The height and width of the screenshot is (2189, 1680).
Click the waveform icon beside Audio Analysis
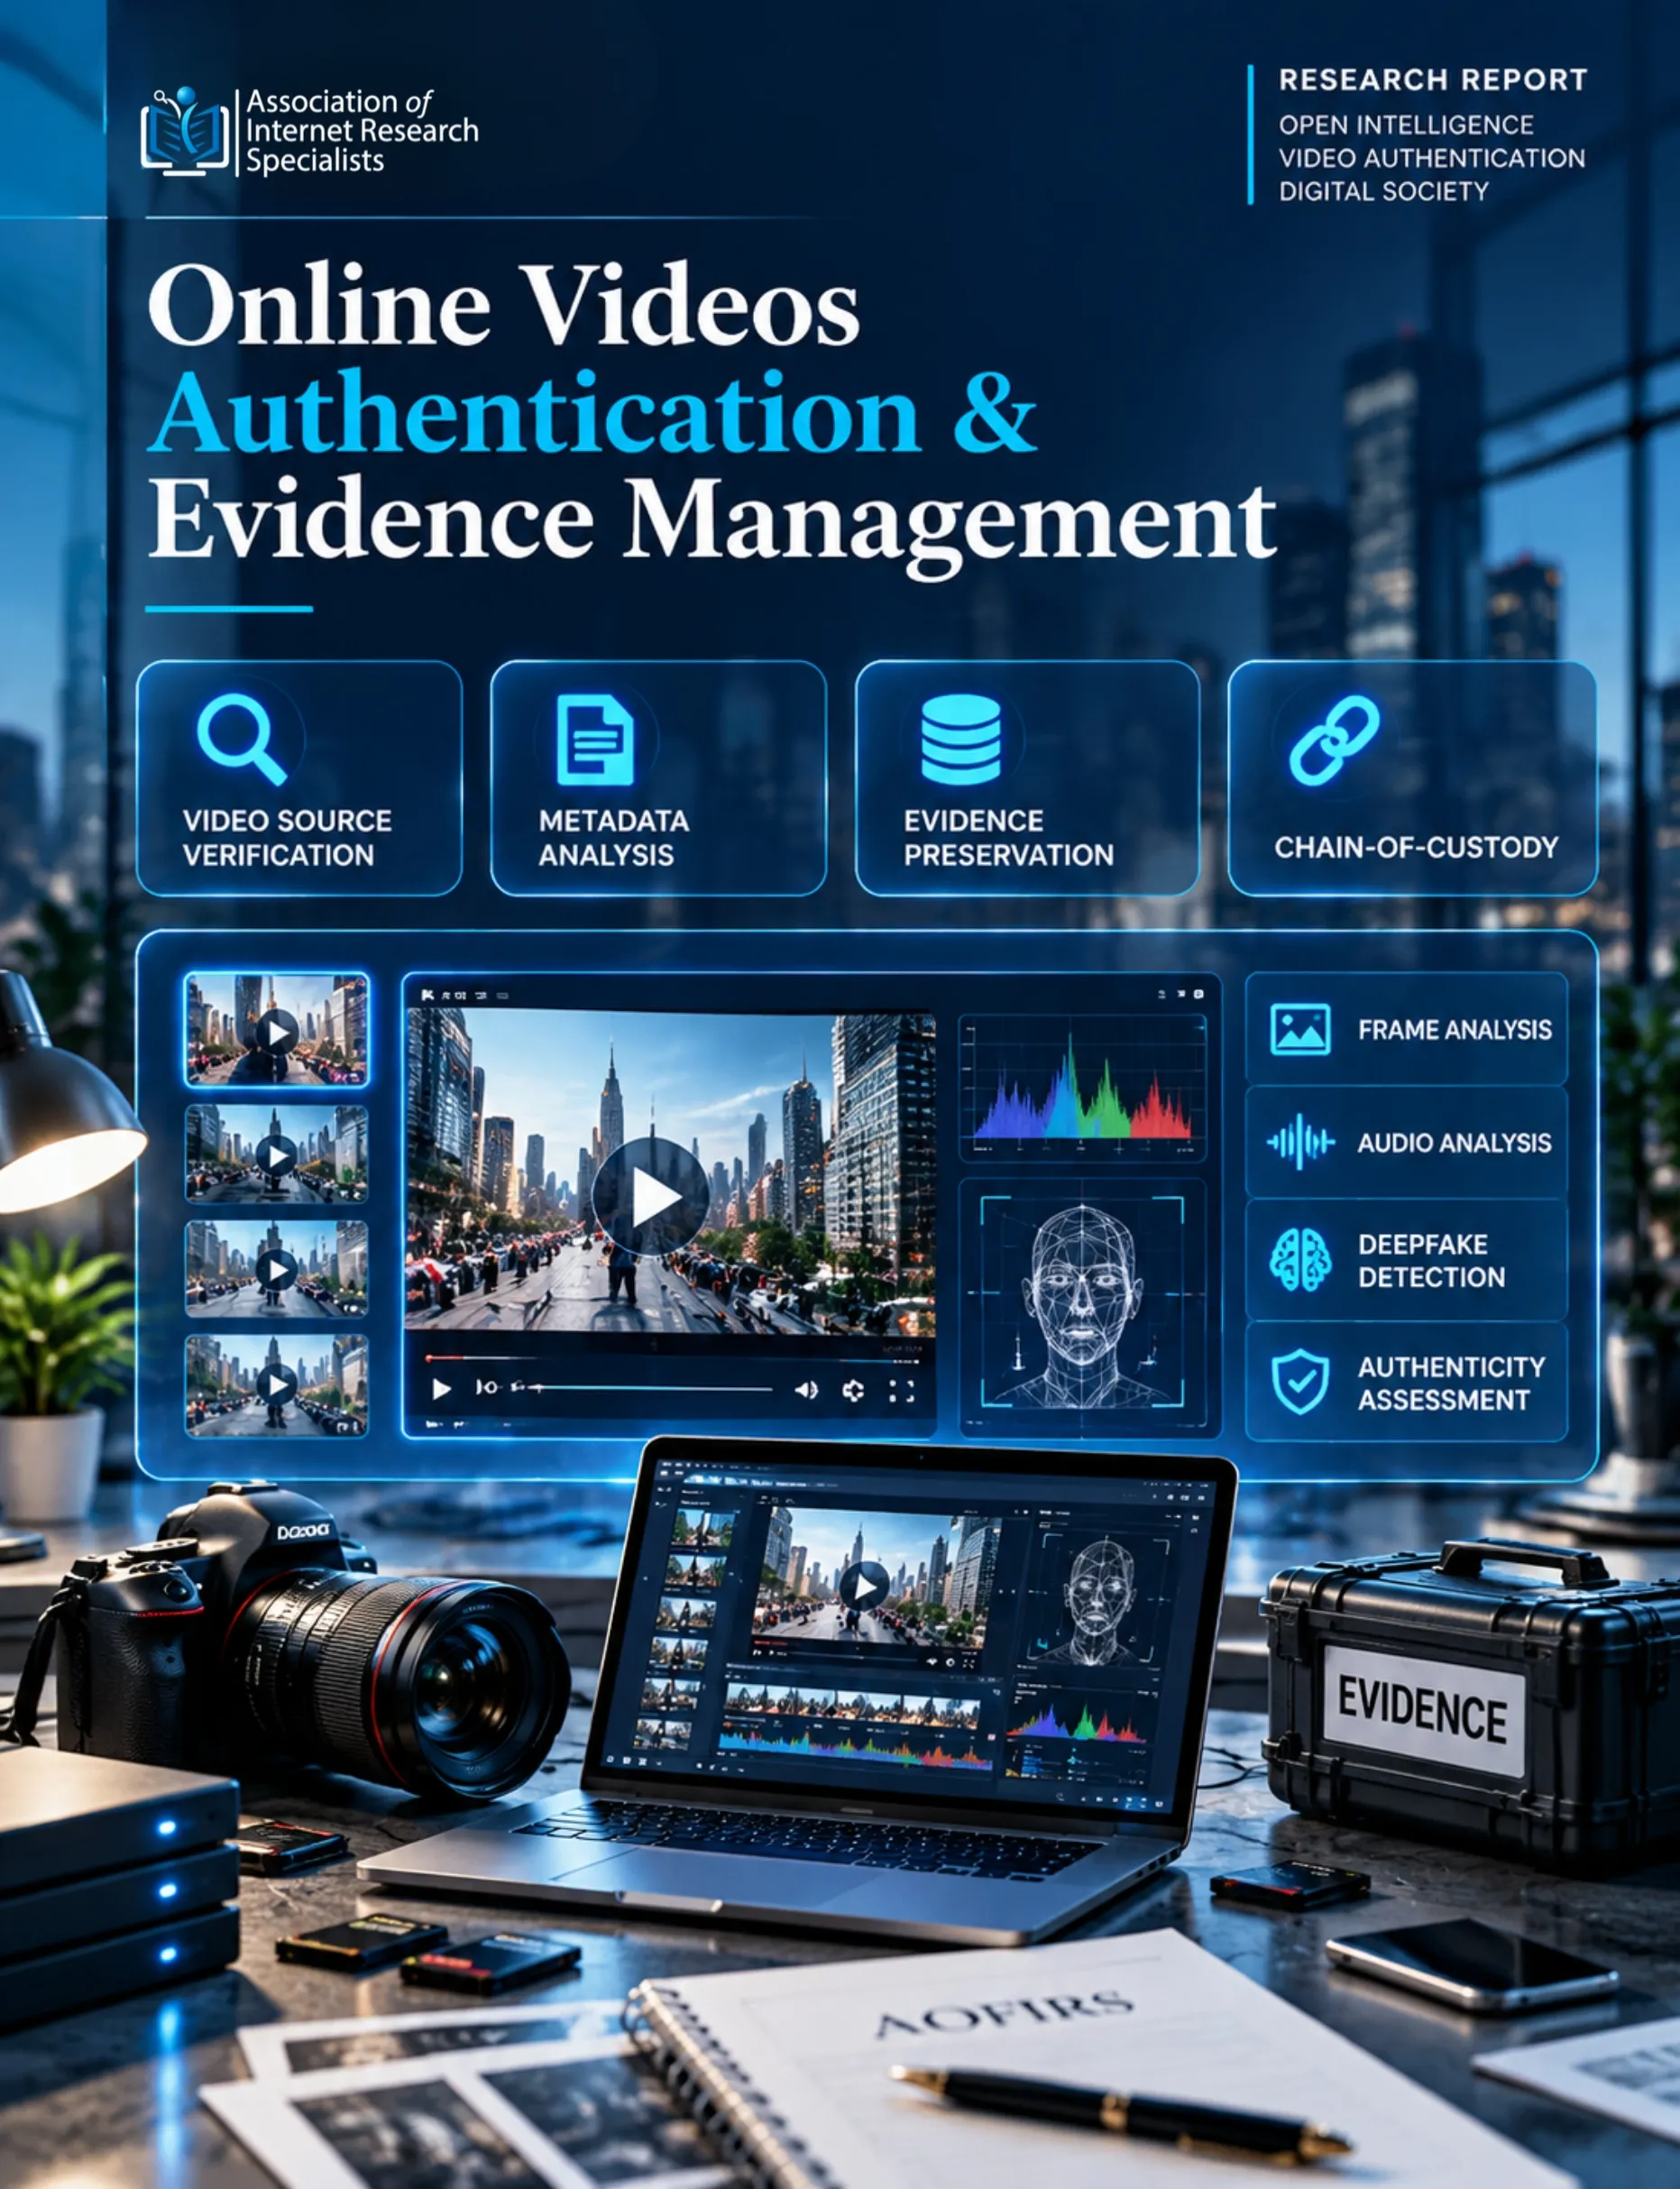1300,1142
